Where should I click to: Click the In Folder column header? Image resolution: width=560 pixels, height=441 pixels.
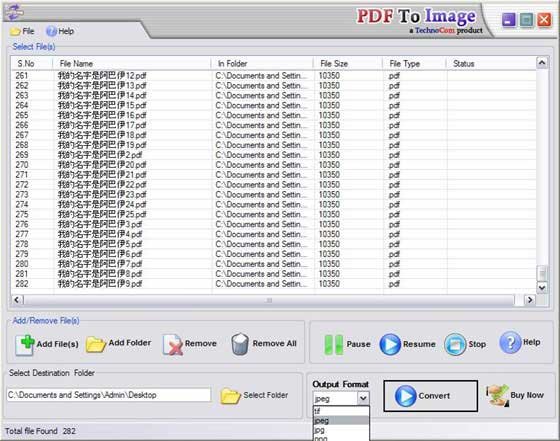coord(262,64)
